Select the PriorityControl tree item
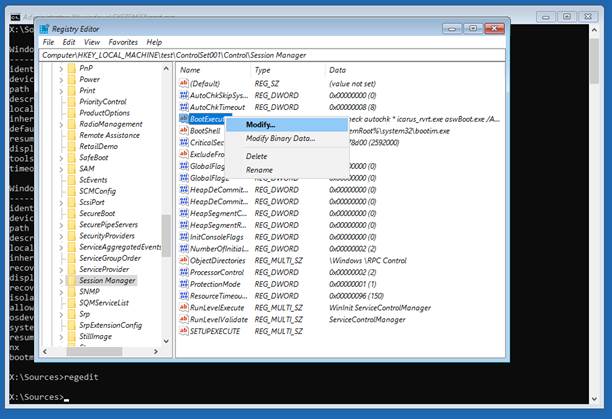 click(103, 101)
